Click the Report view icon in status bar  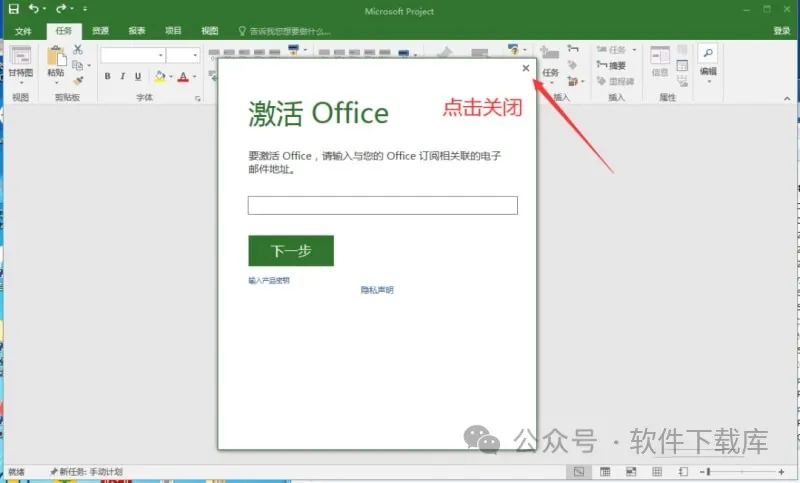(x=683, y=472)
